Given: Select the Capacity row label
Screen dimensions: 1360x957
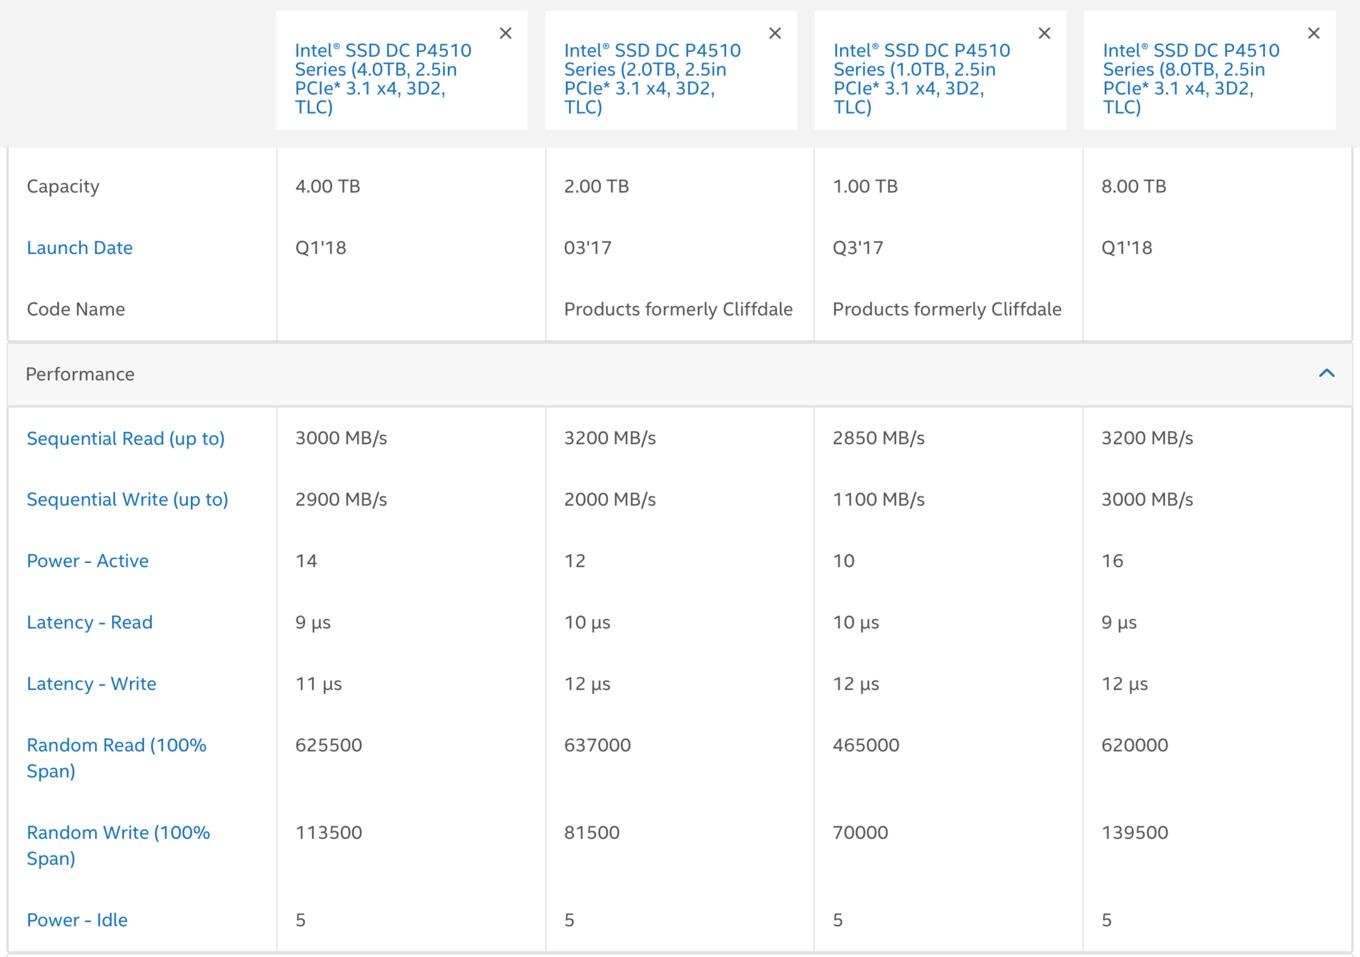Looking at the screenshot, I should 63,186.
